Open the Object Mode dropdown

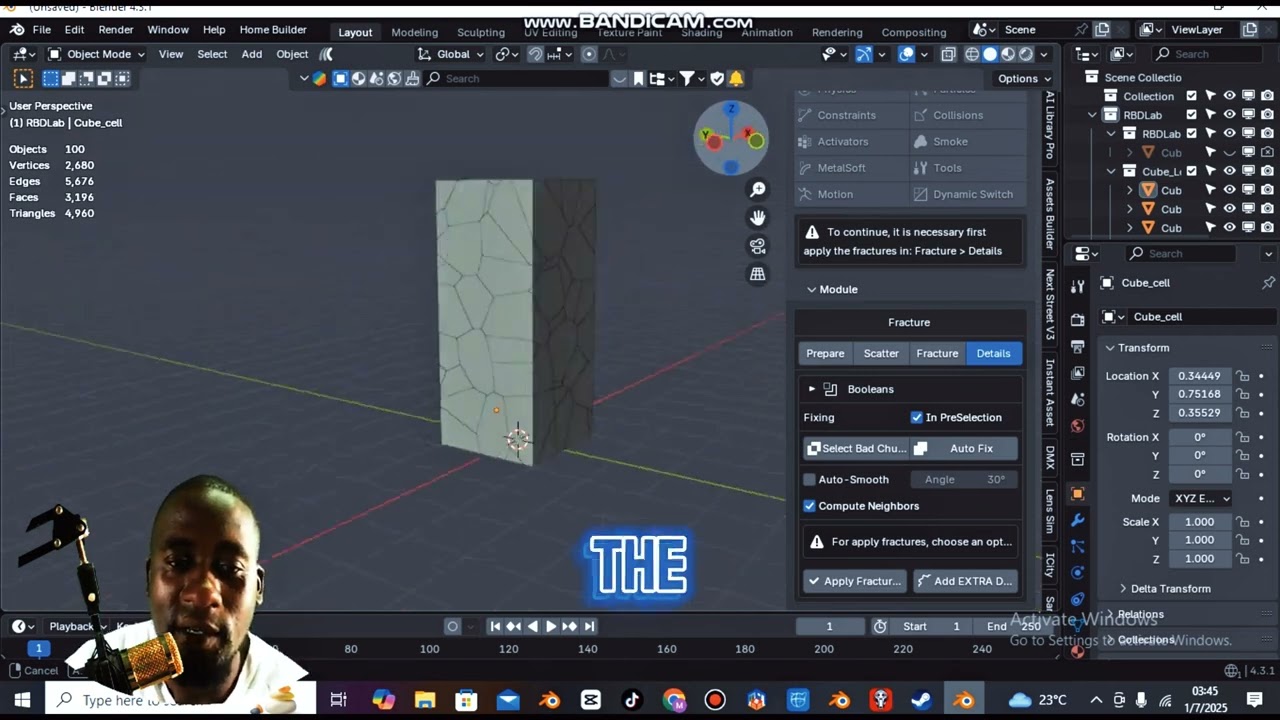pos(96,54)
